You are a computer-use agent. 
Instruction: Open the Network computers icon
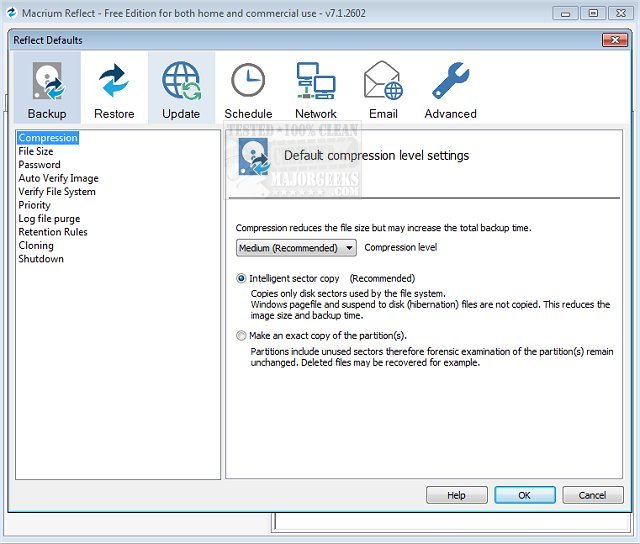(316, 87)
